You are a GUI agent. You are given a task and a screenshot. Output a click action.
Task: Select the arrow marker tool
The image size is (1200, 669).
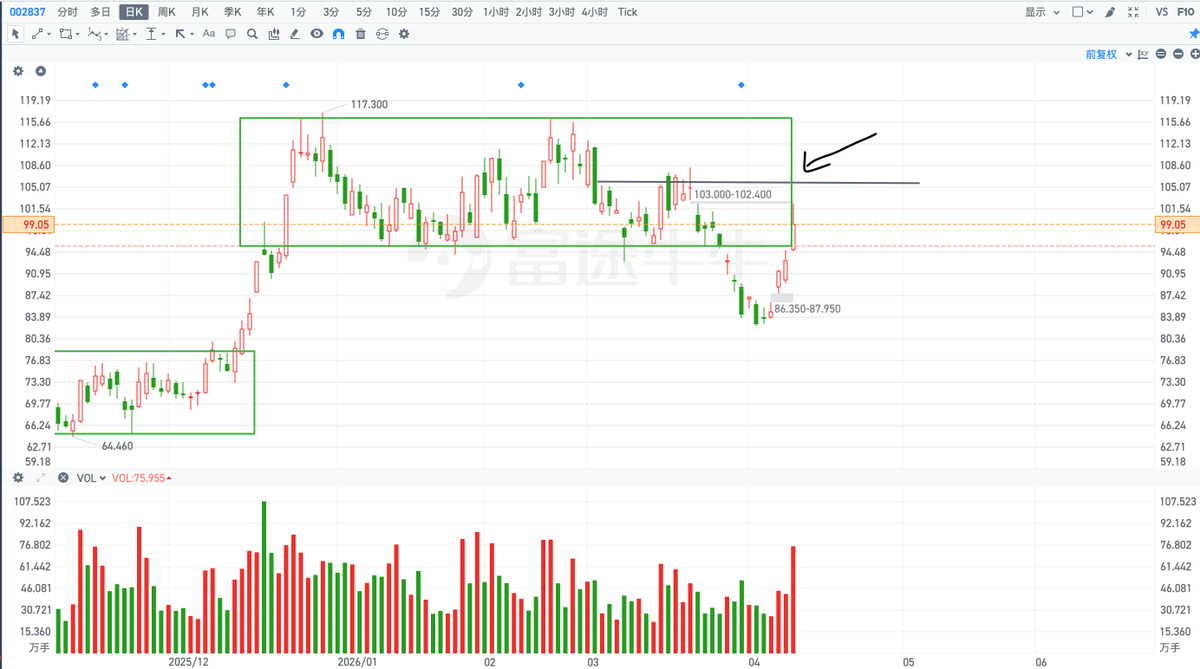pyautogui.click(x=180, y=34)
